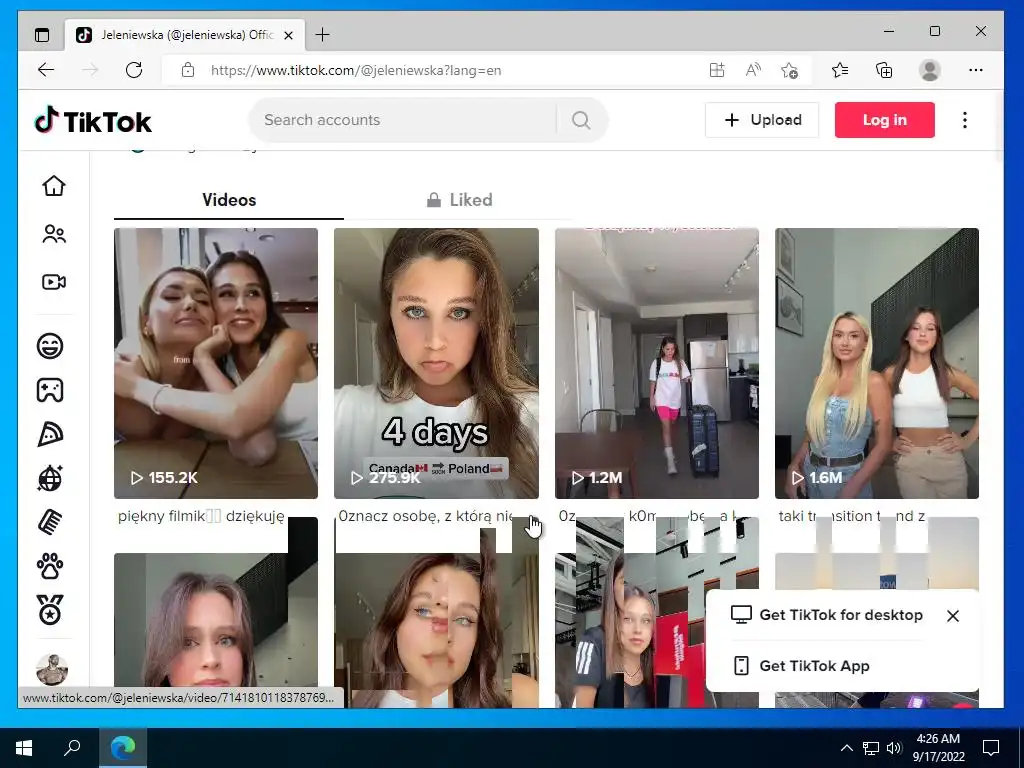The image size is (1024, 768).
Task: Show hidden system tray icons
Action: 846,748
